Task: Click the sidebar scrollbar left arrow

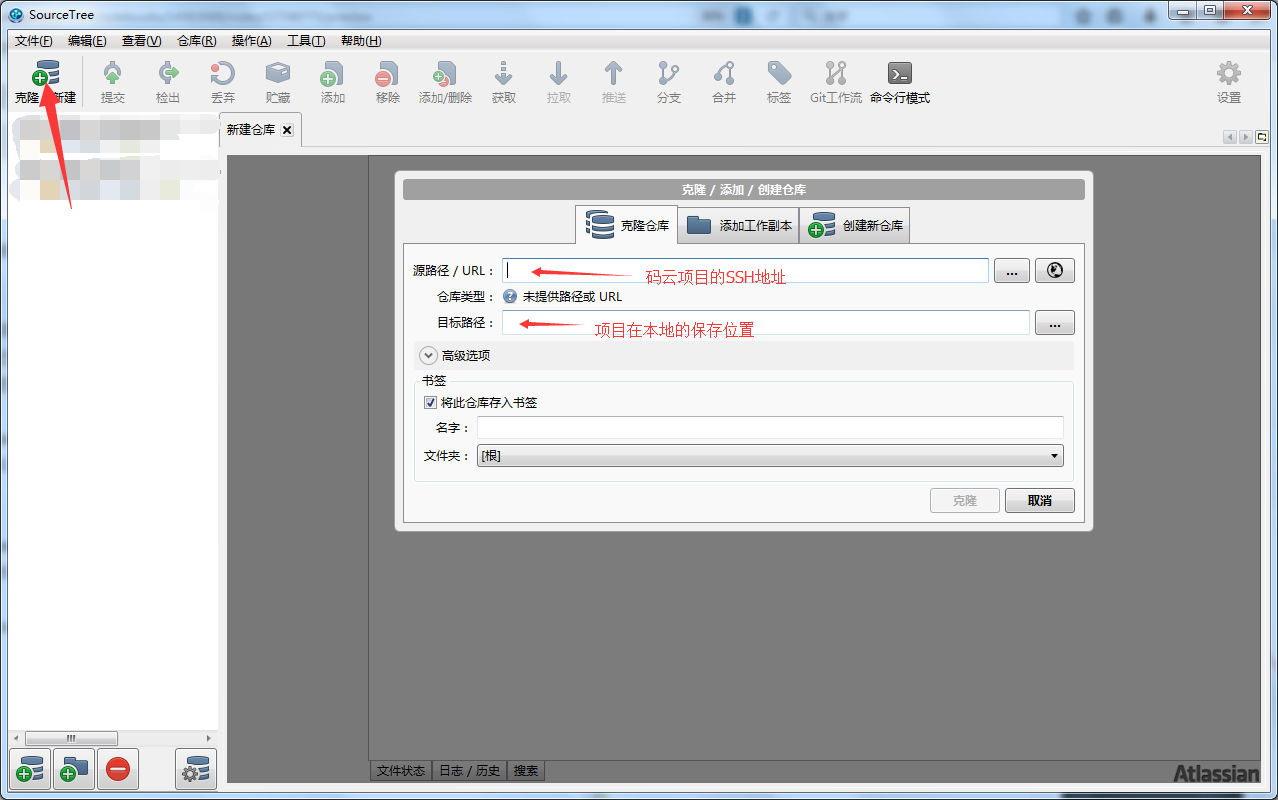Action: [x=15, y=738]
